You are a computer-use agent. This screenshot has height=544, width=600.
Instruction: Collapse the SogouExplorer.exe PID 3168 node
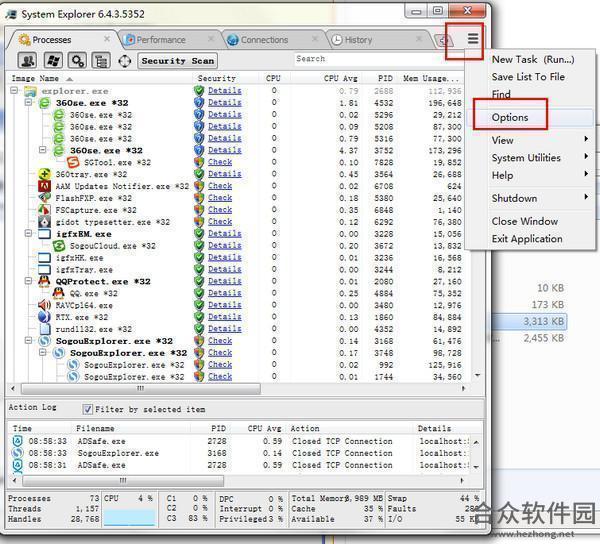coord(28,340)
